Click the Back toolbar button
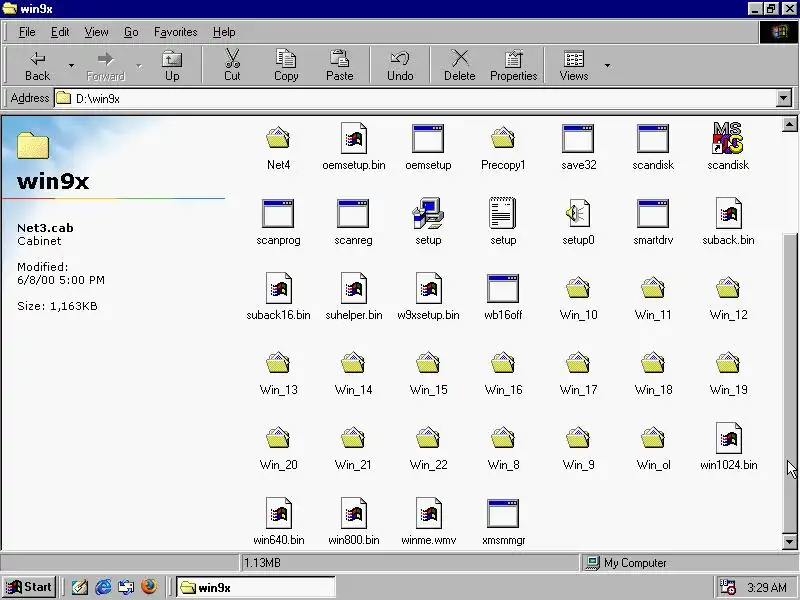The width and height of the screenshot is (800, 600). (x=37, y=66)
